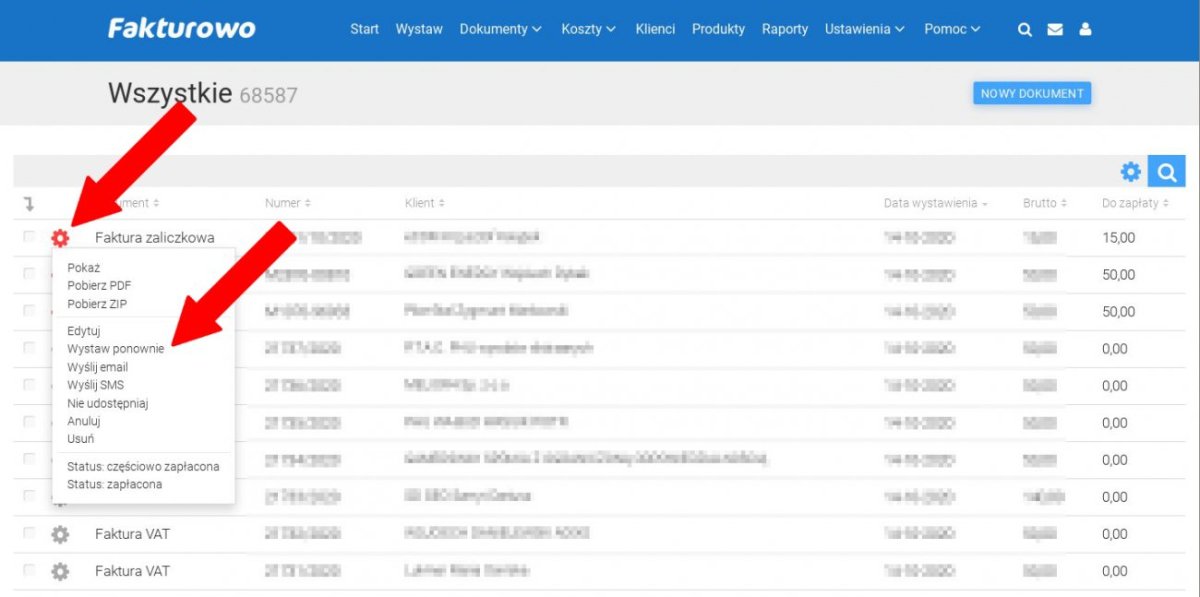
Task: Choose Usuń in the context menu
Action: tap(81, 439)
